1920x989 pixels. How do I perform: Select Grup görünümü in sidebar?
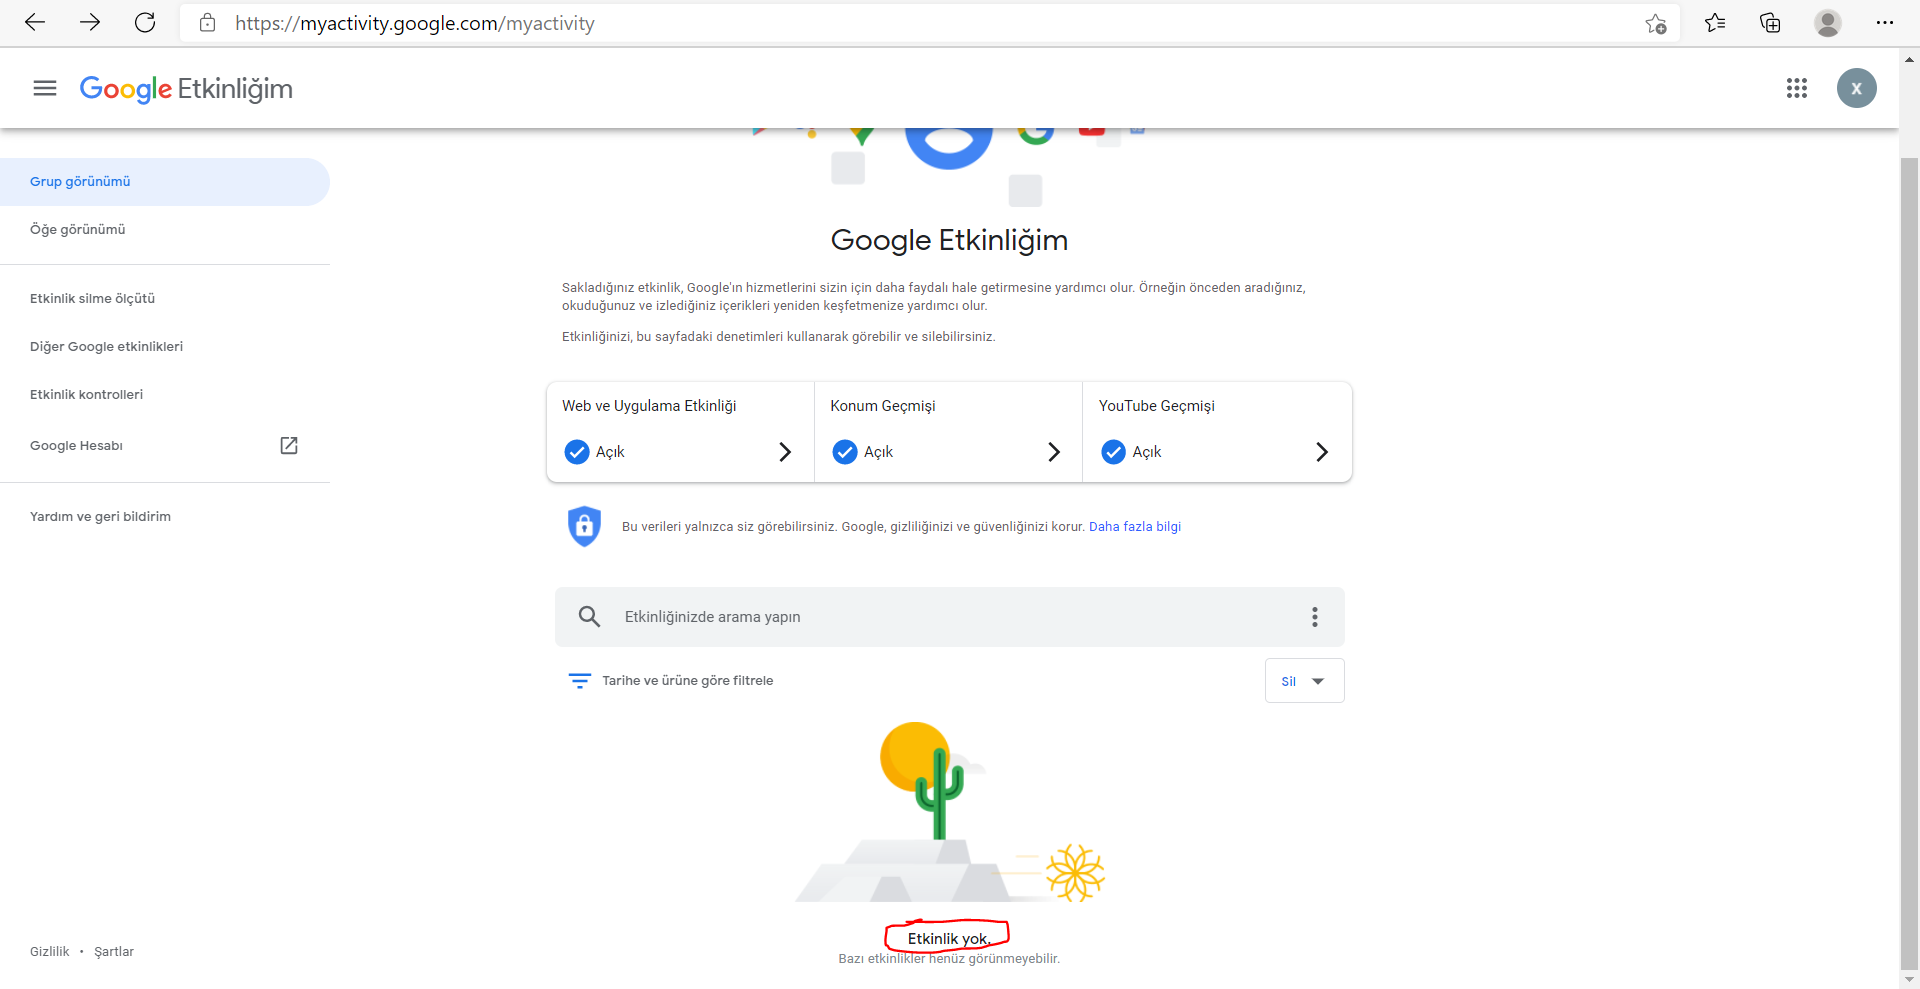tap(165, 182)
